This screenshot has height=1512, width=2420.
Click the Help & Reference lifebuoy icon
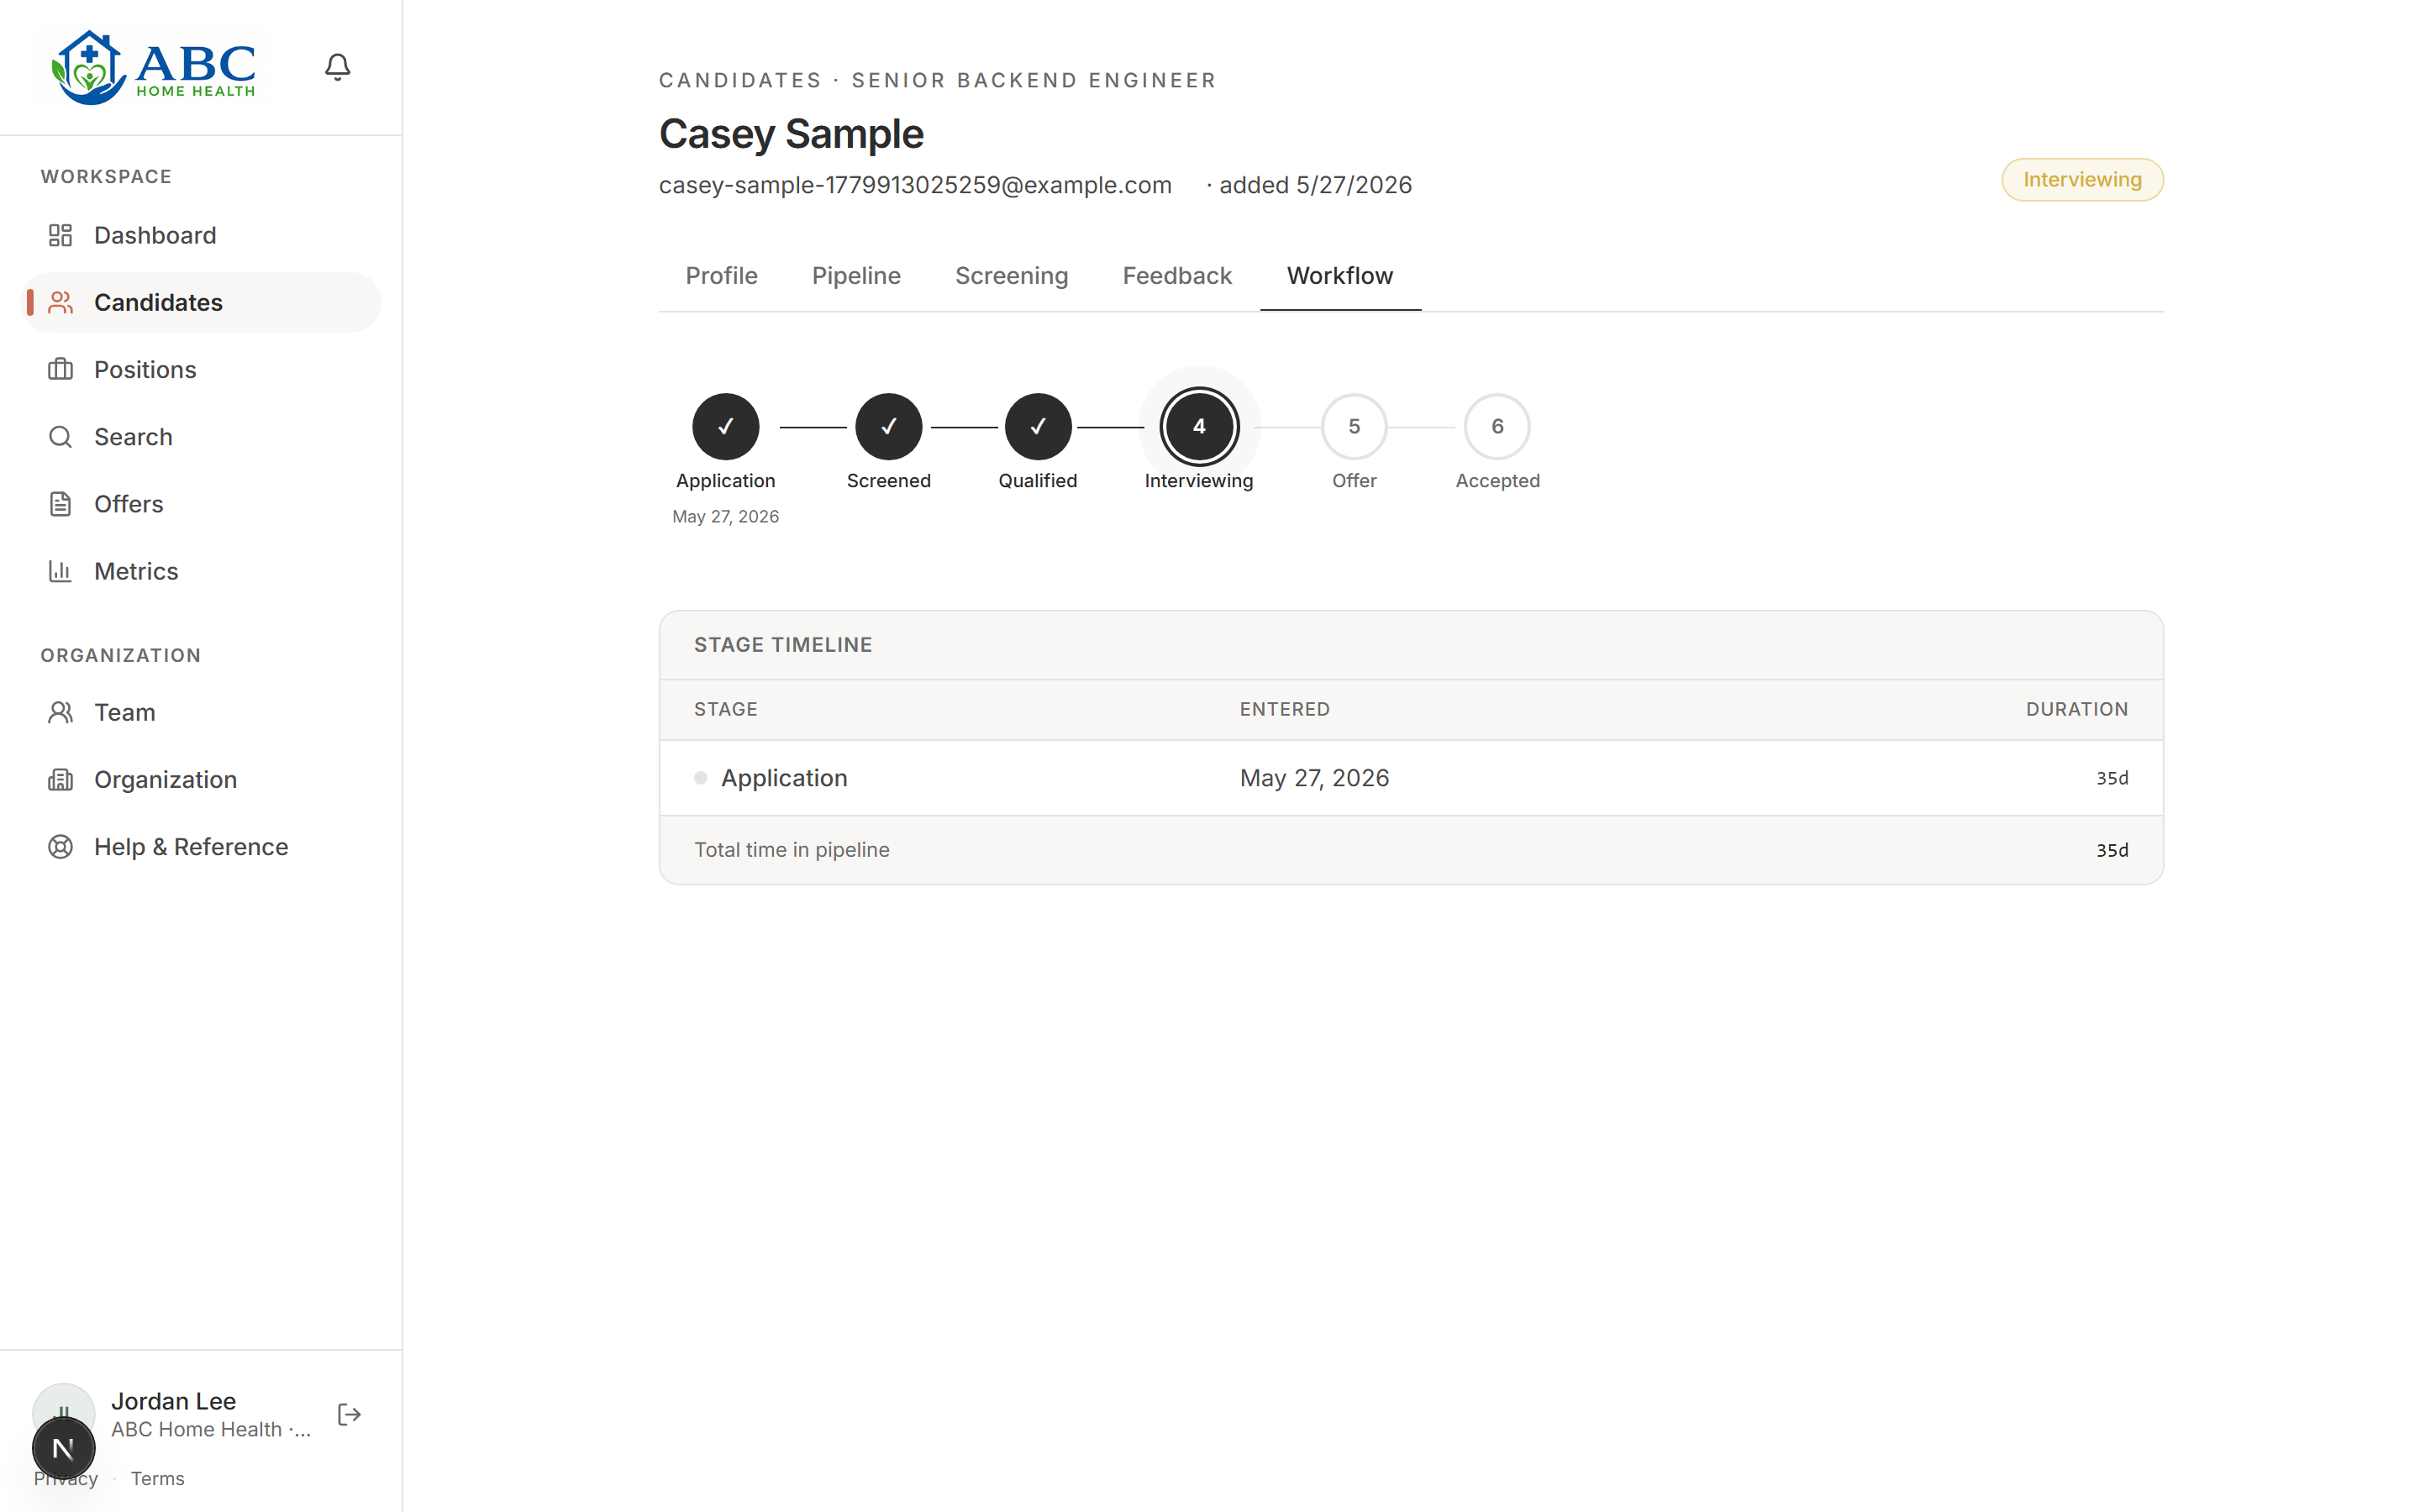point(60,847)
